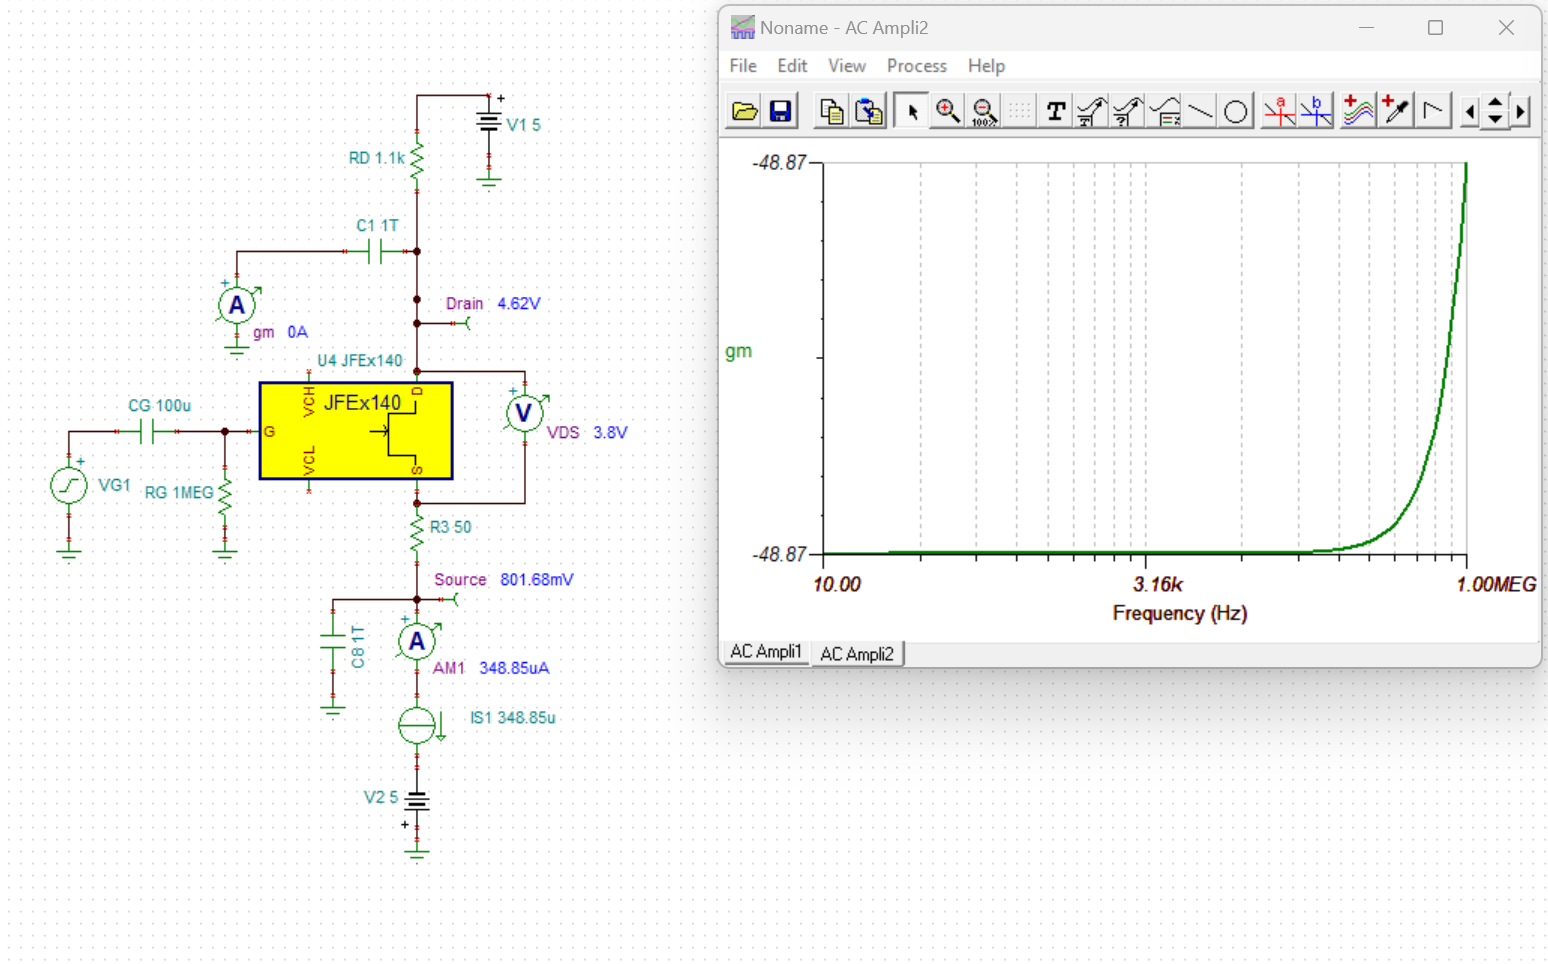Click the 3.16k frequency axis tick label
Image resolution: width=1548 pixels, height=964 pixels.
click(x=1158, y=584)
